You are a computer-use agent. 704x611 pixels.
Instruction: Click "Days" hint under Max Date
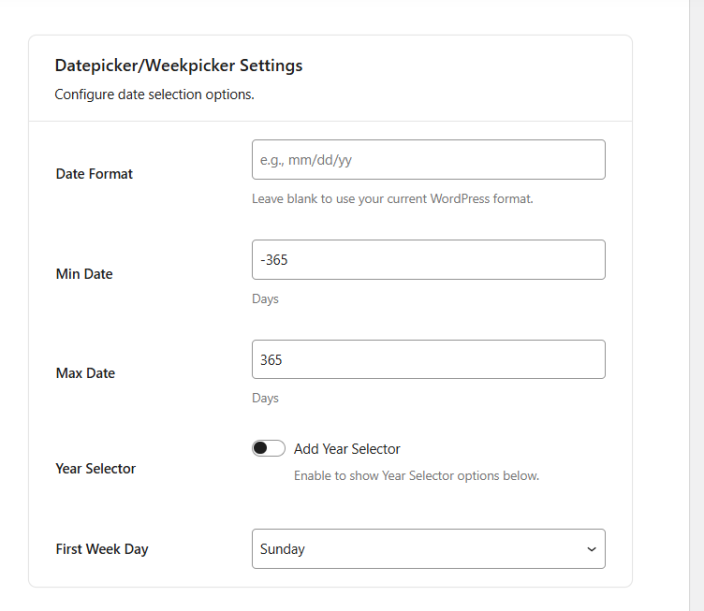(x=265, y=398)
